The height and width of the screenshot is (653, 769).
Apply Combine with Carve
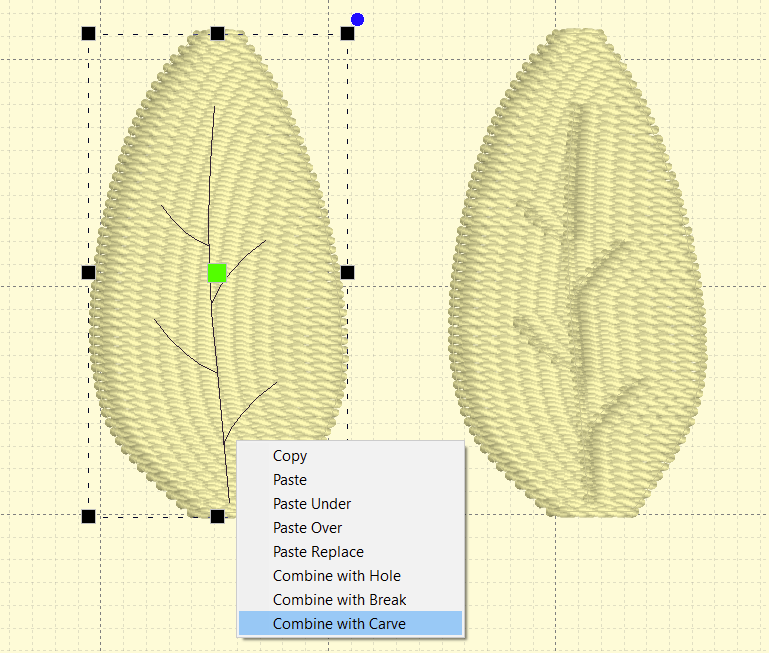[x=339, y=624]
